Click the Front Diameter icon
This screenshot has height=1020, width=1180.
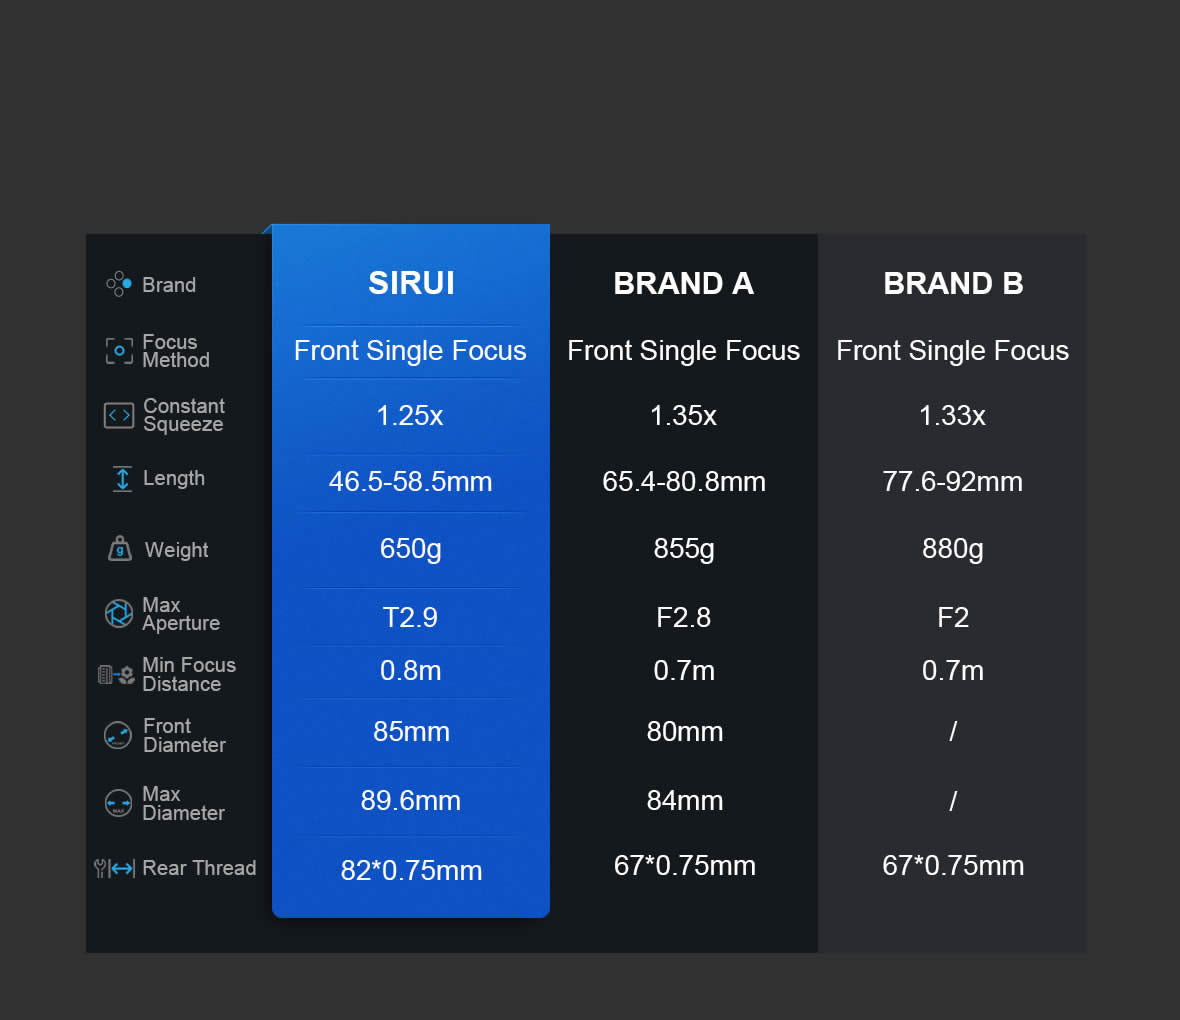point(118,735)
